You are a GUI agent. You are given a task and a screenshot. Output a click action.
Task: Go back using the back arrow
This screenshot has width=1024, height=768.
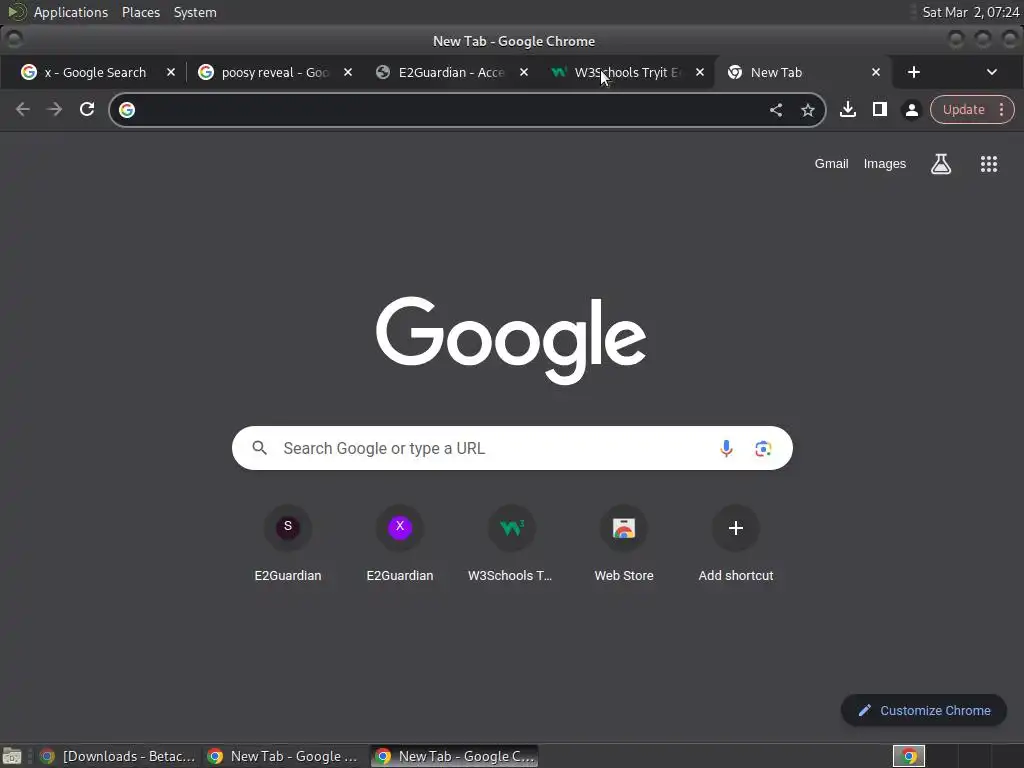click(23, 110)
